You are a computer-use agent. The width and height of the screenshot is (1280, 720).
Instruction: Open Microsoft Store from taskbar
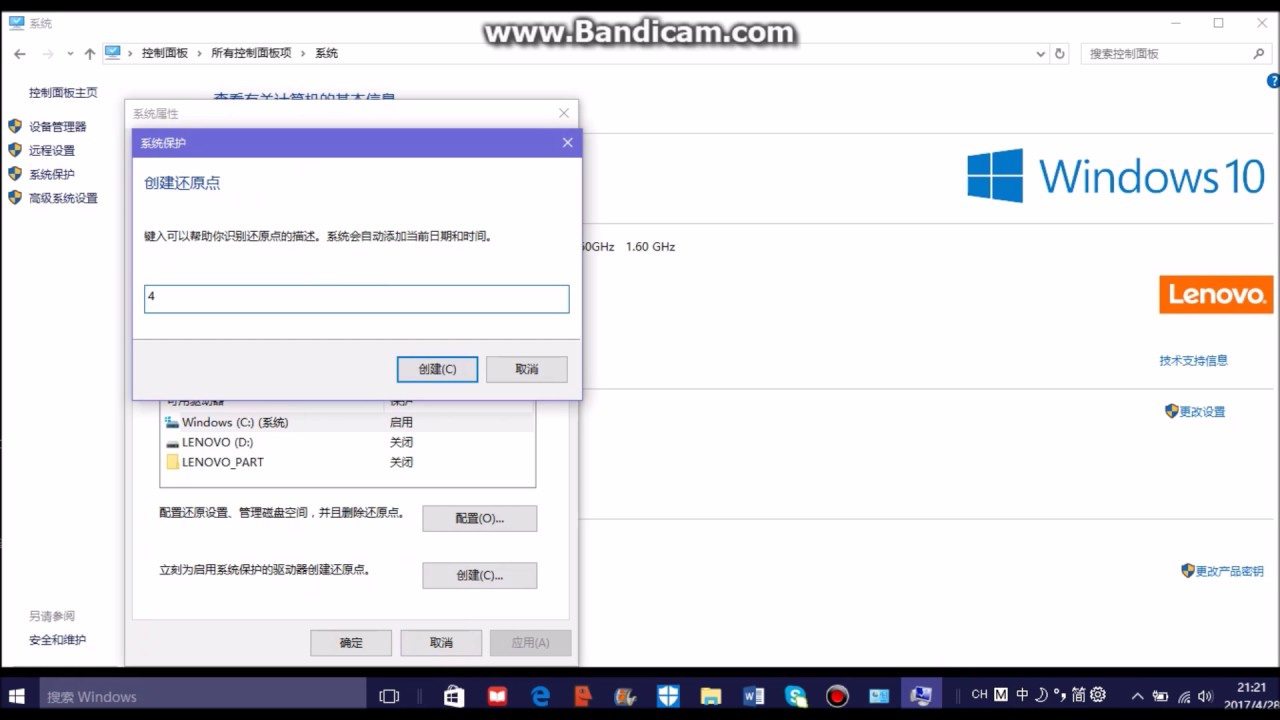click(x=454, y=696)
